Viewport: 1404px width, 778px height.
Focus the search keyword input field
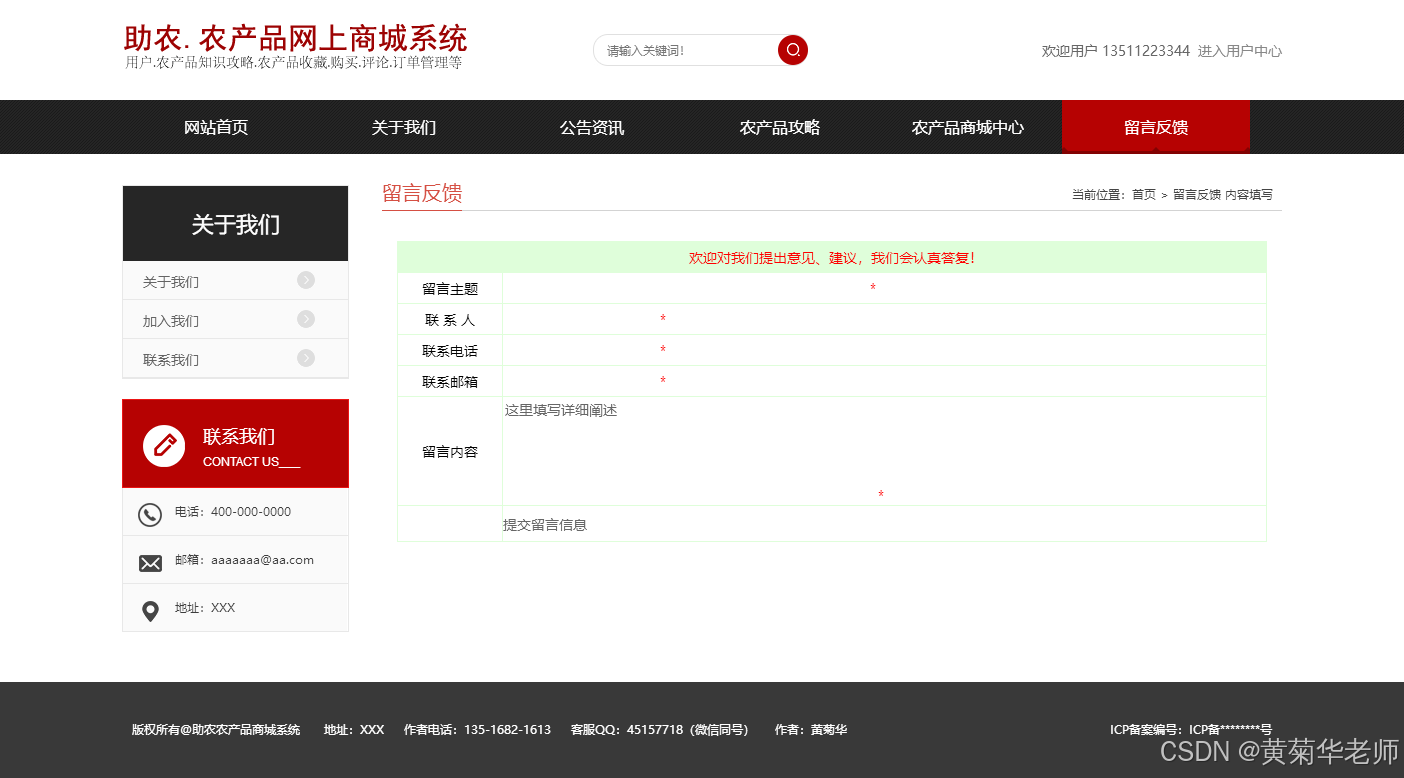tap(686, 50)
